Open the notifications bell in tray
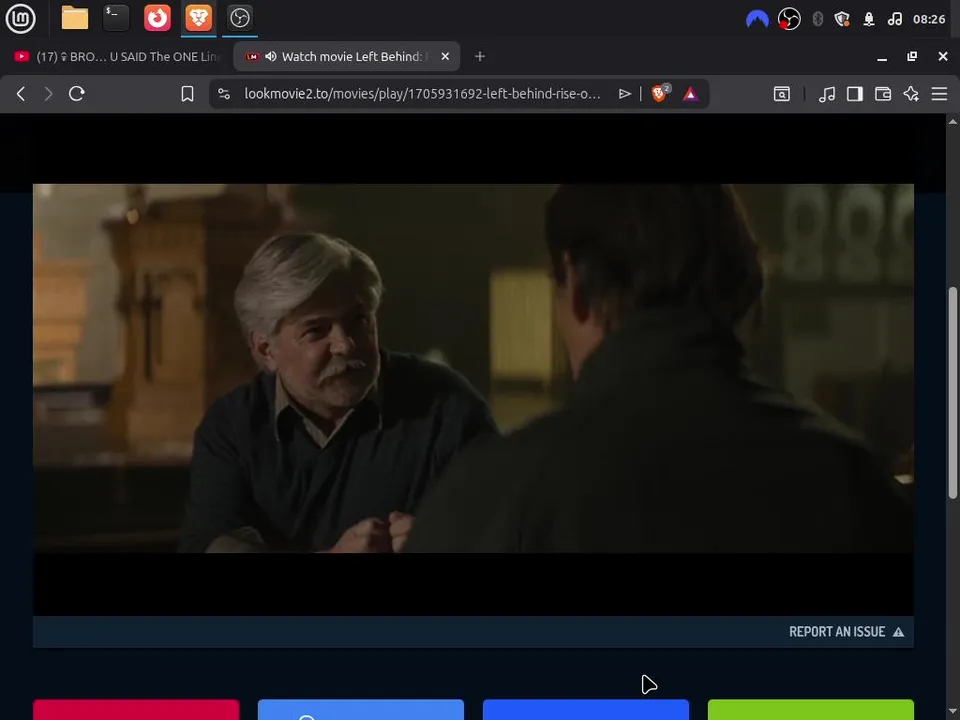Screen dimensions: 960x720 click(x=868, y=20)
